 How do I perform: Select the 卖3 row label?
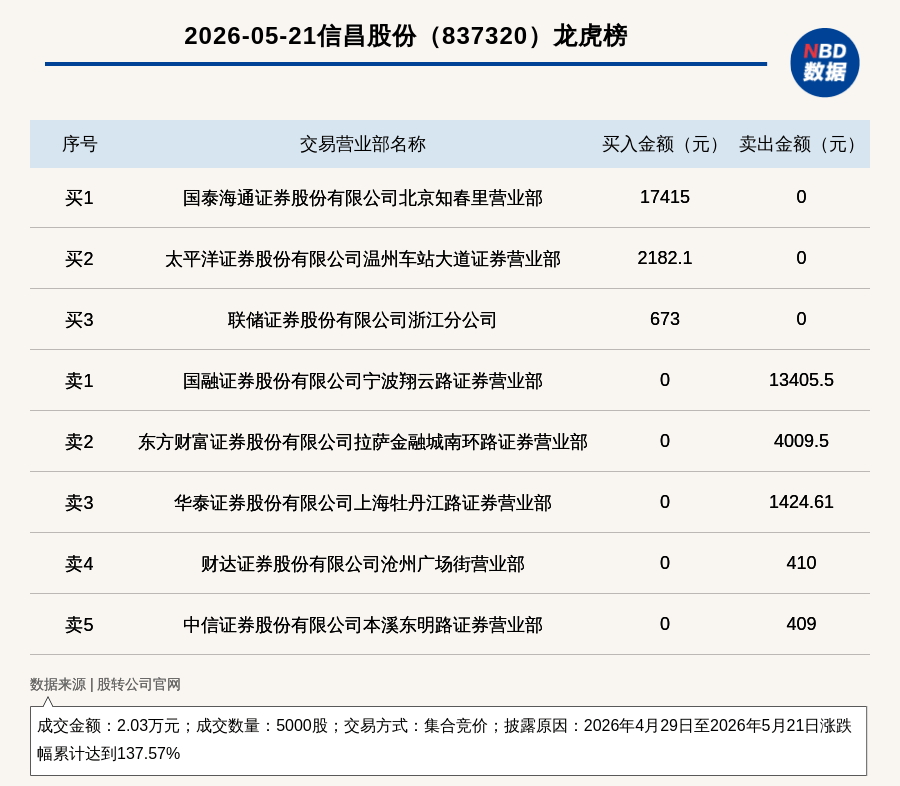(x=79, y=503)
